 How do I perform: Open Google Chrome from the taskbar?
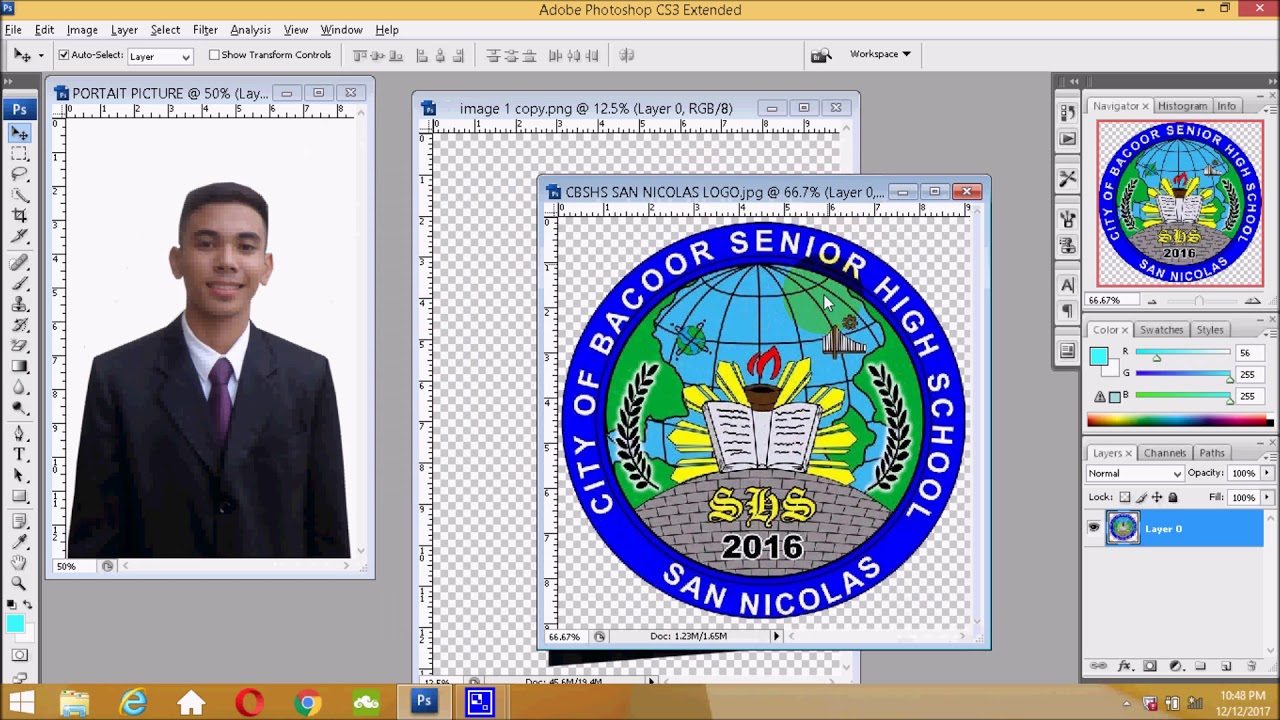(307, 702)
